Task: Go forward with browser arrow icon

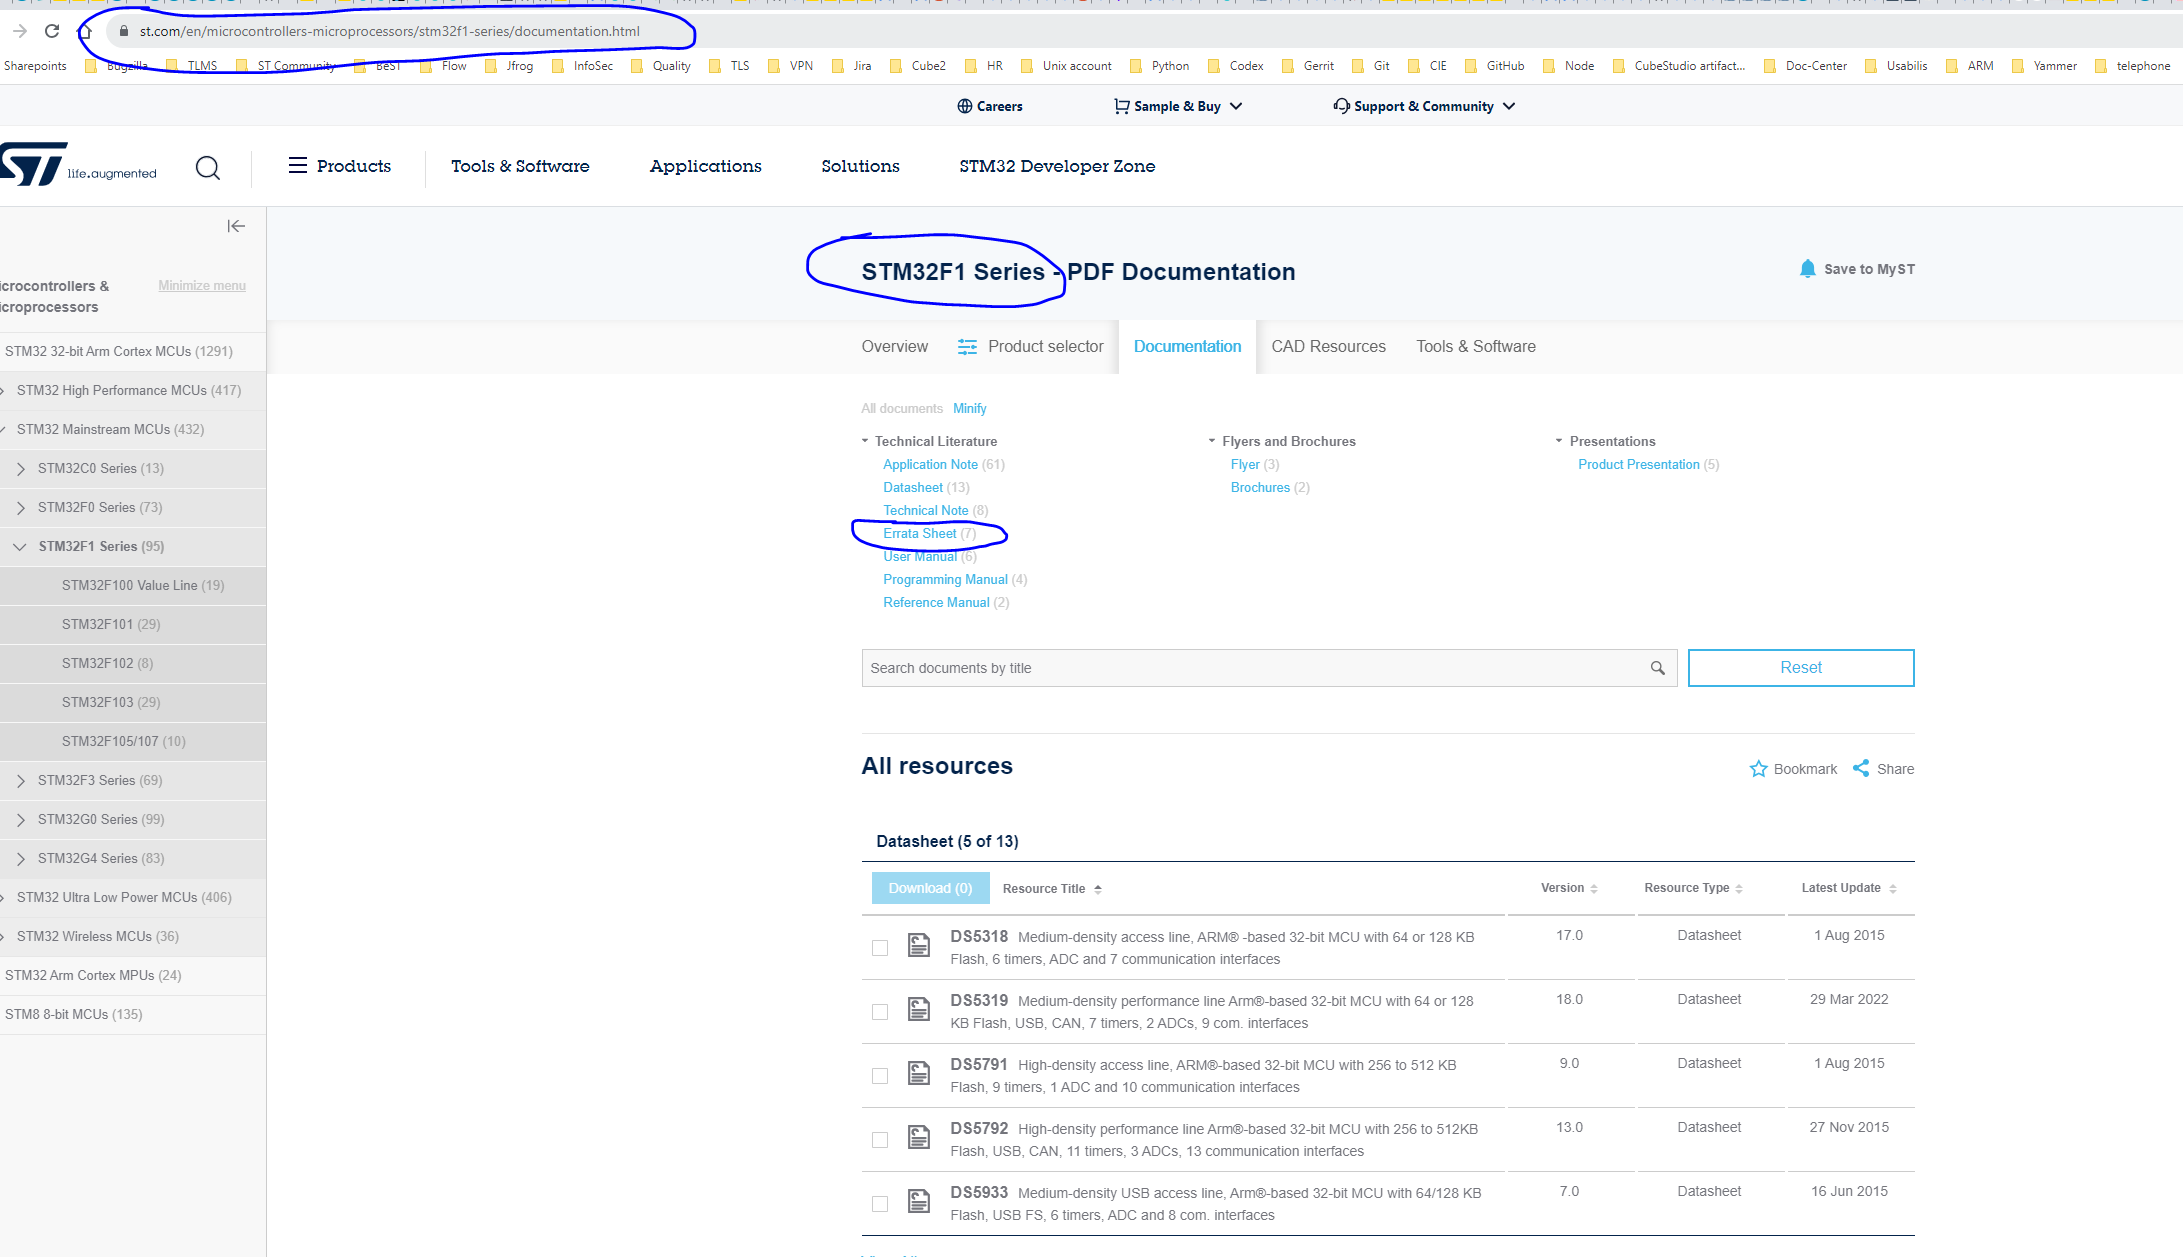Action: coord(20,31)
